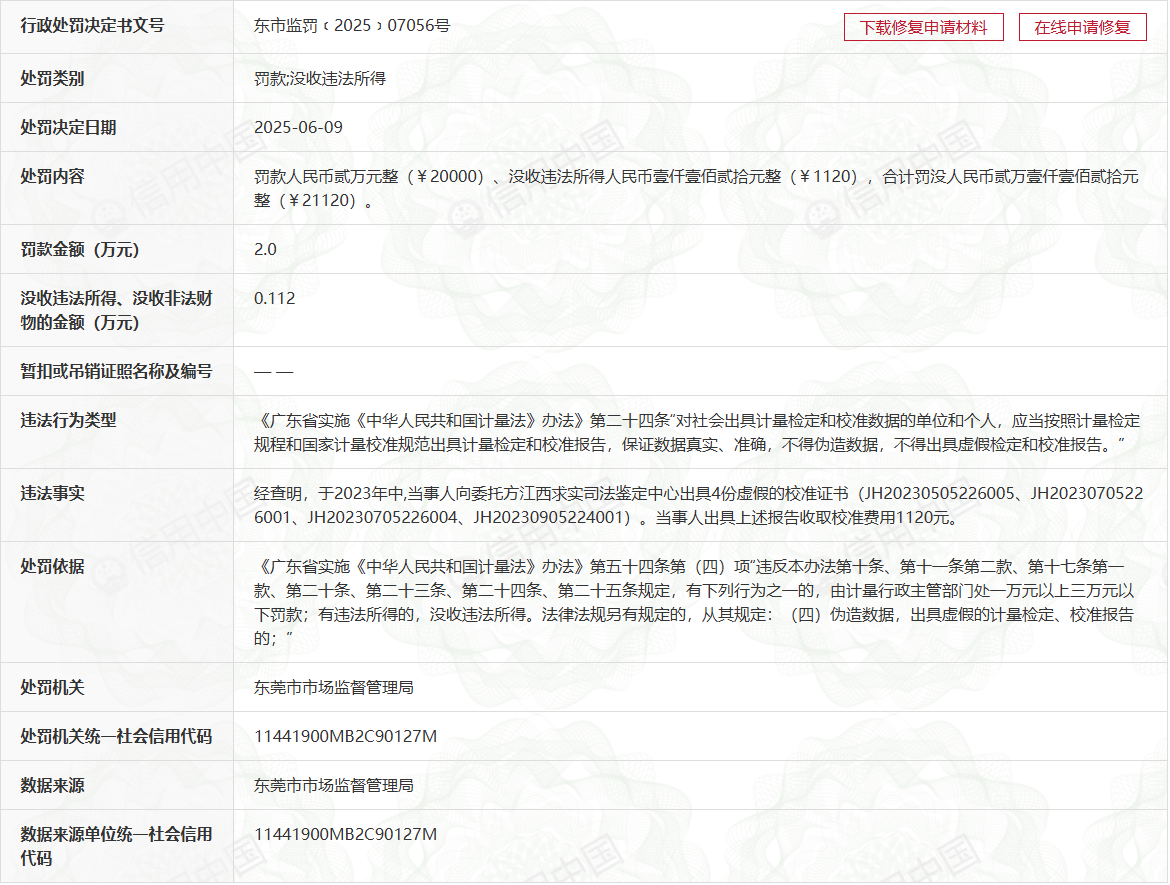Click the 处罚依据 legal basis paragraph
This screenshot has height=885, width=1170.
696,602
